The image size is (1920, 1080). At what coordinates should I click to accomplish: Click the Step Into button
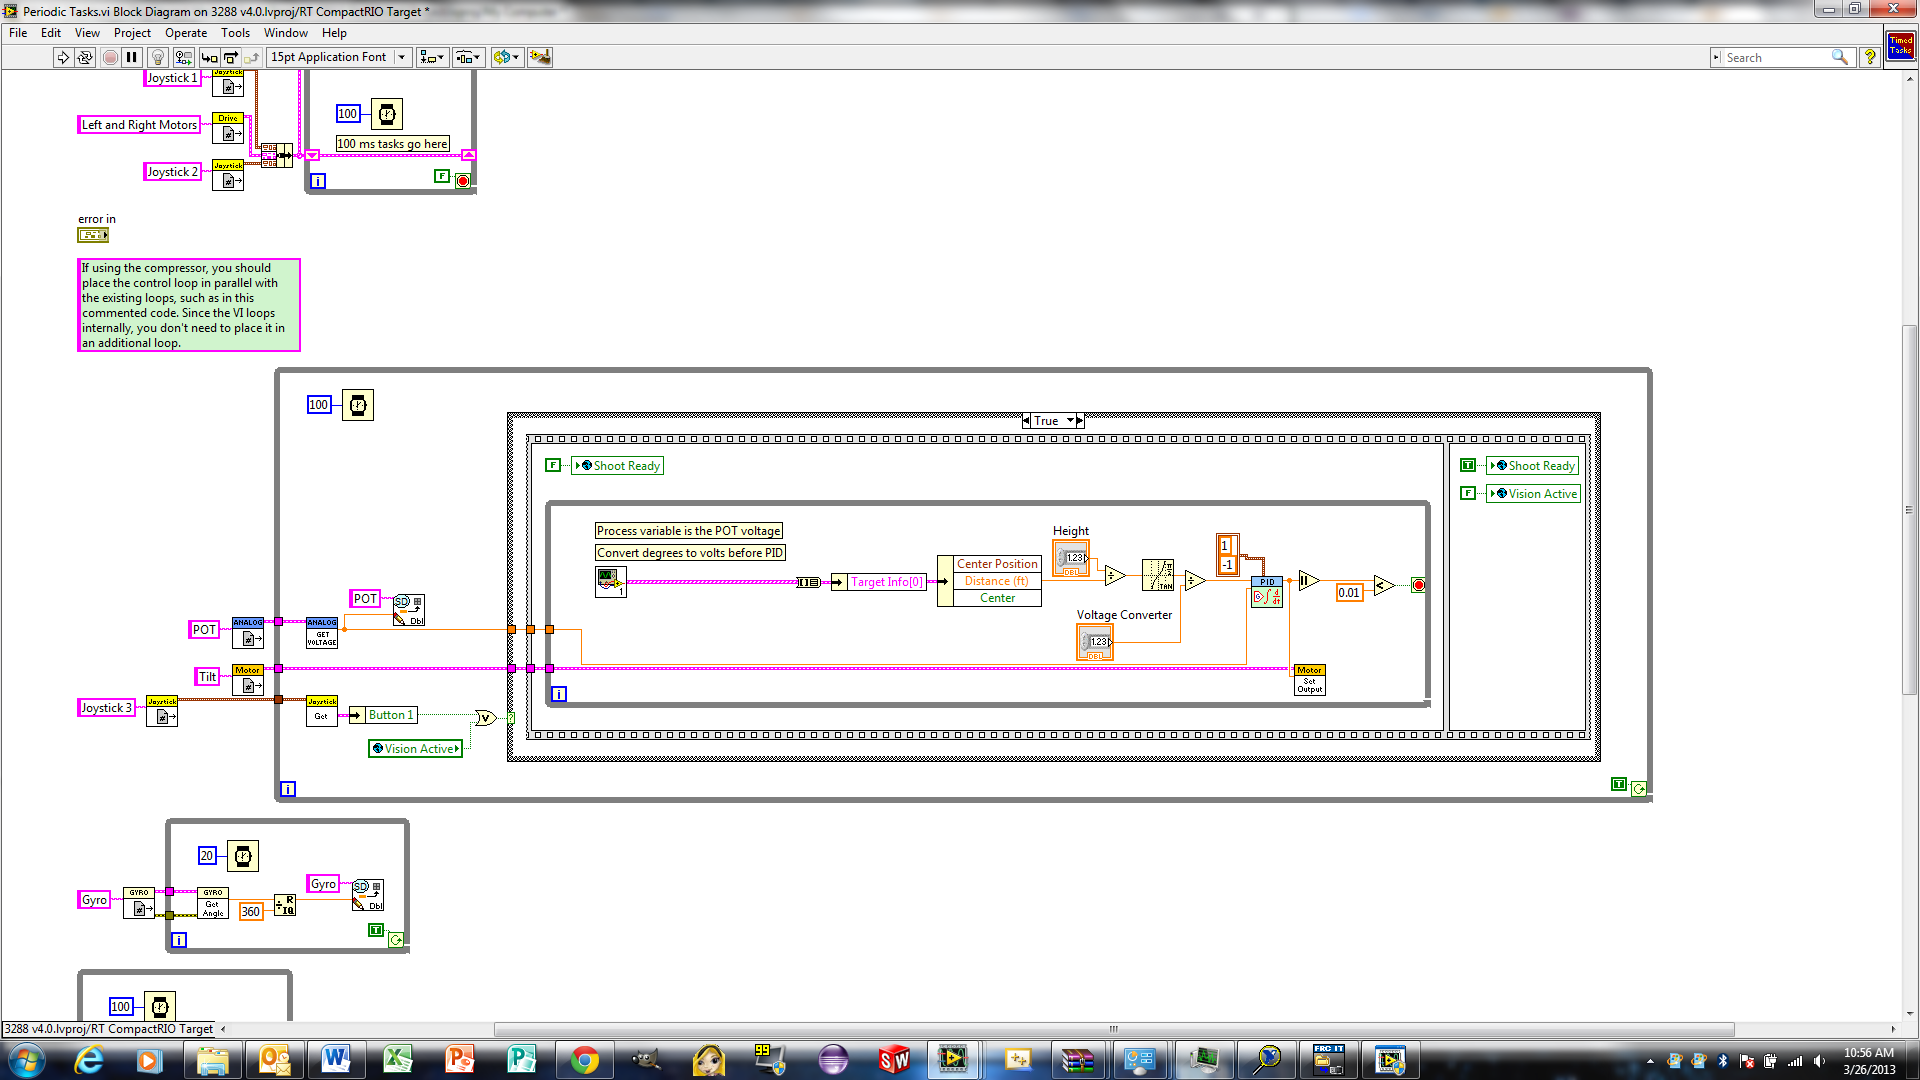(x=209, y=57)
